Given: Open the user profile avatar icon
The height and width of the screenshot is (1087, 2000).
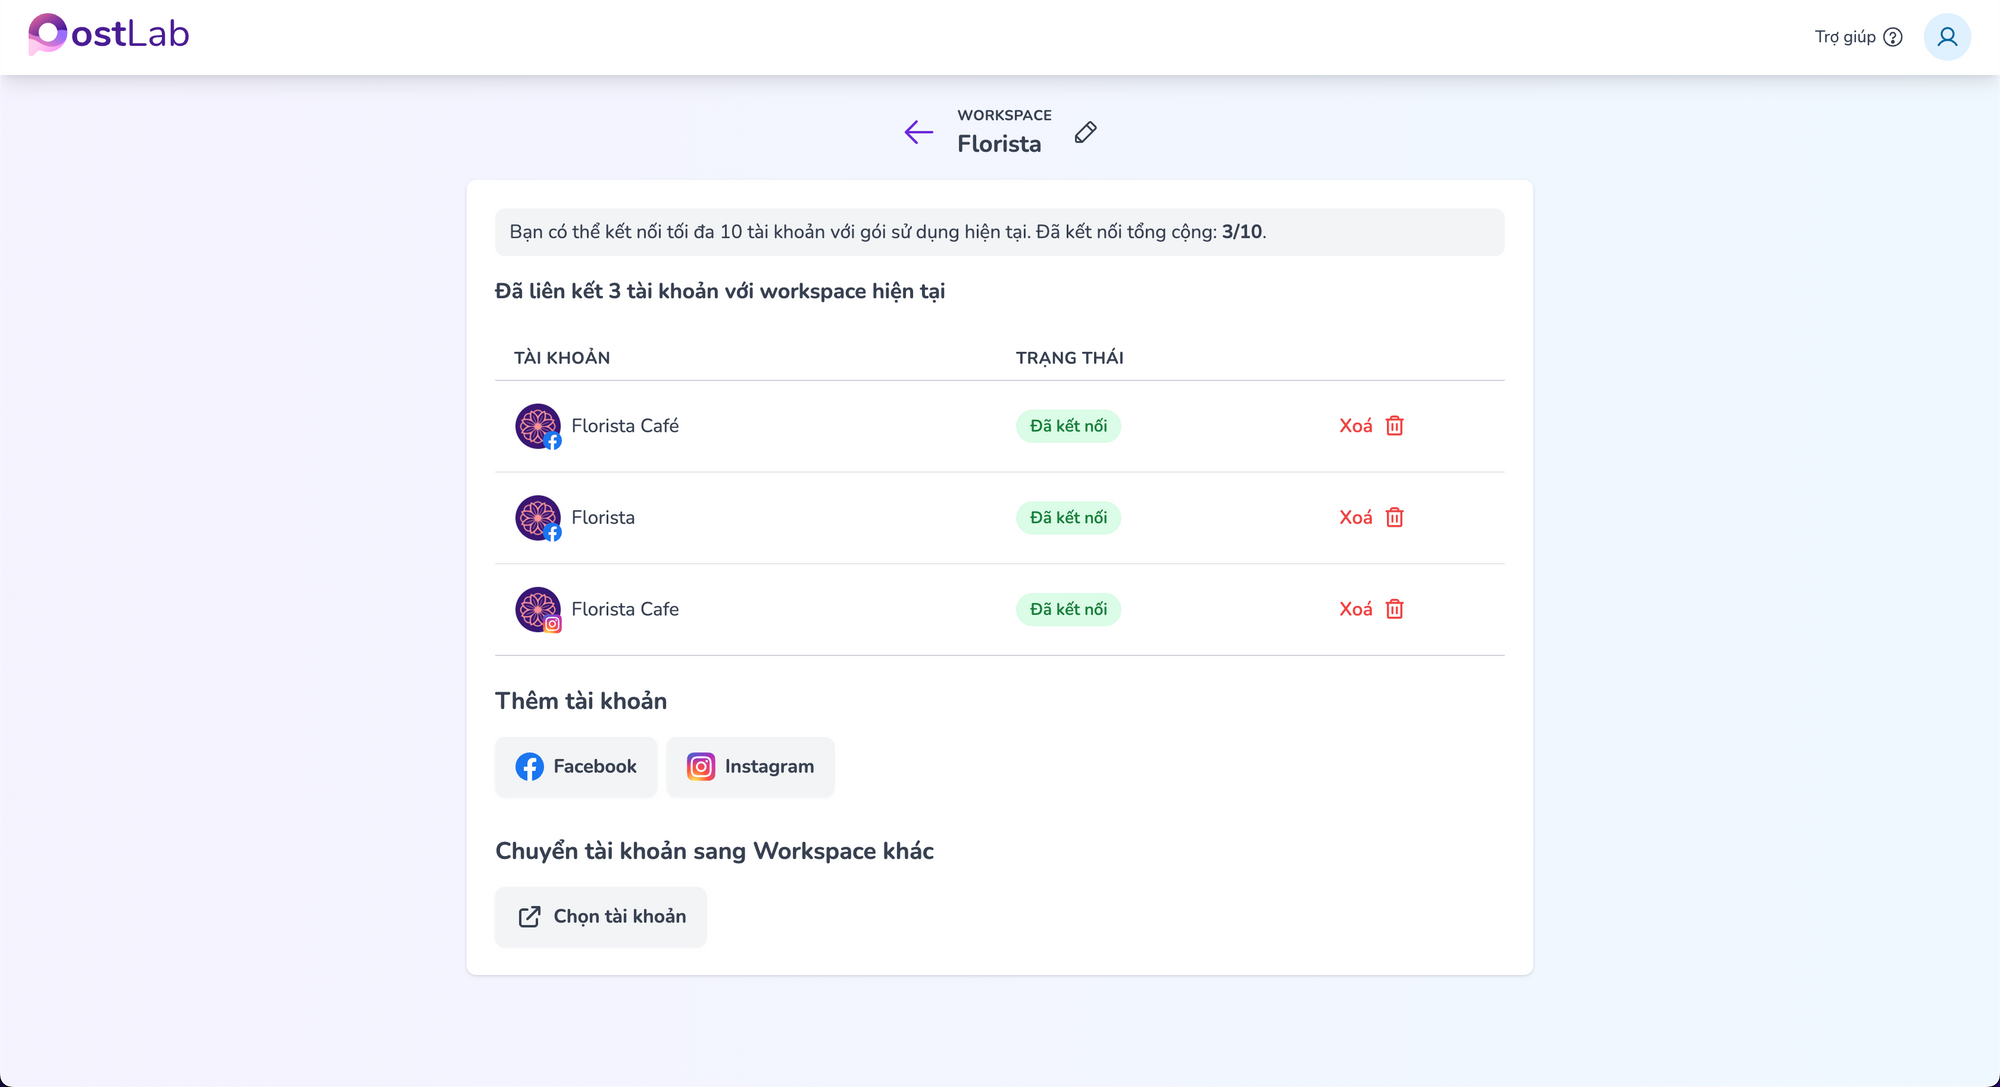Looking at the screenshot, I should click(1946, 37).
